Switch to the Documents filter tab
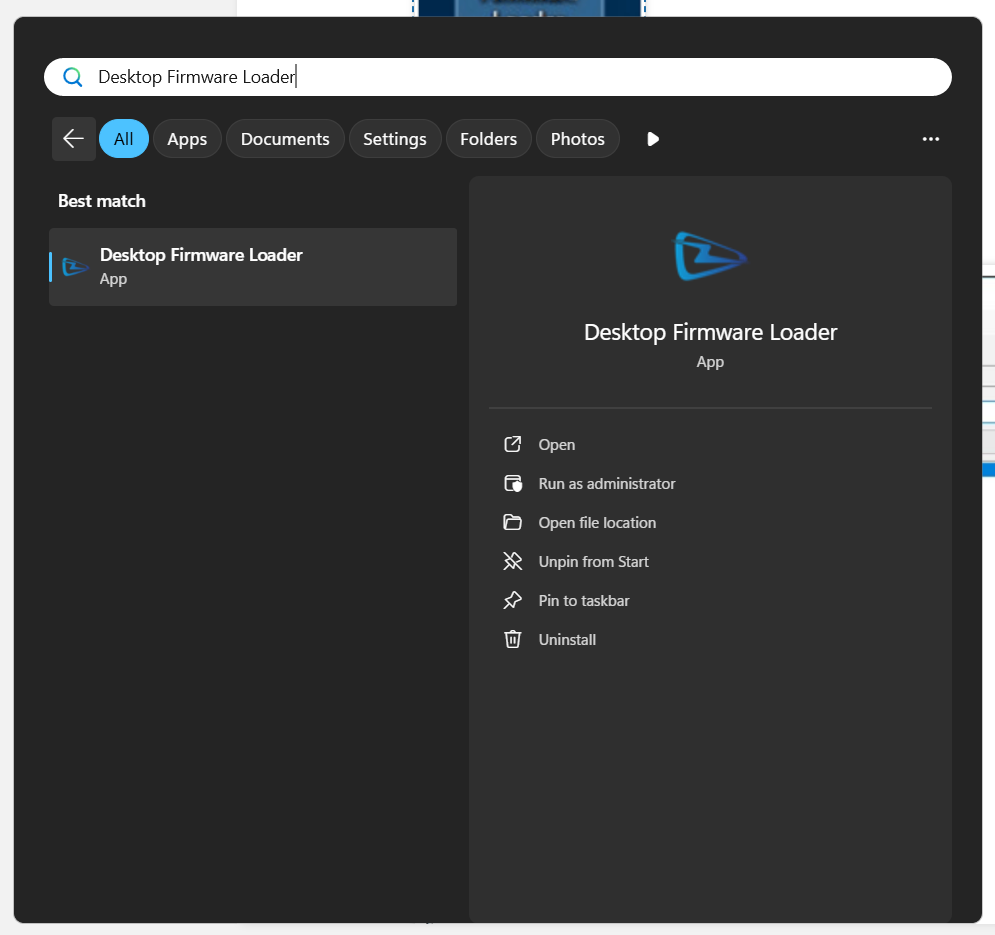995x935 pixels. [285, 138]
